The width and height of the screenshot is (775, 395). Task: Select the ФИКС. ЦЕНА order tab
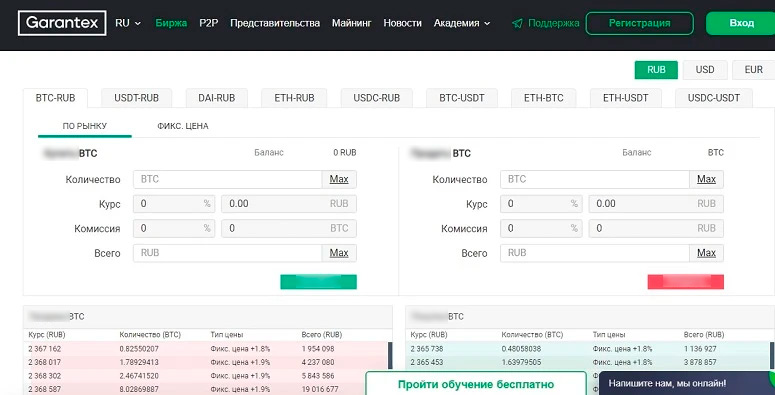(x=183, y=126)
